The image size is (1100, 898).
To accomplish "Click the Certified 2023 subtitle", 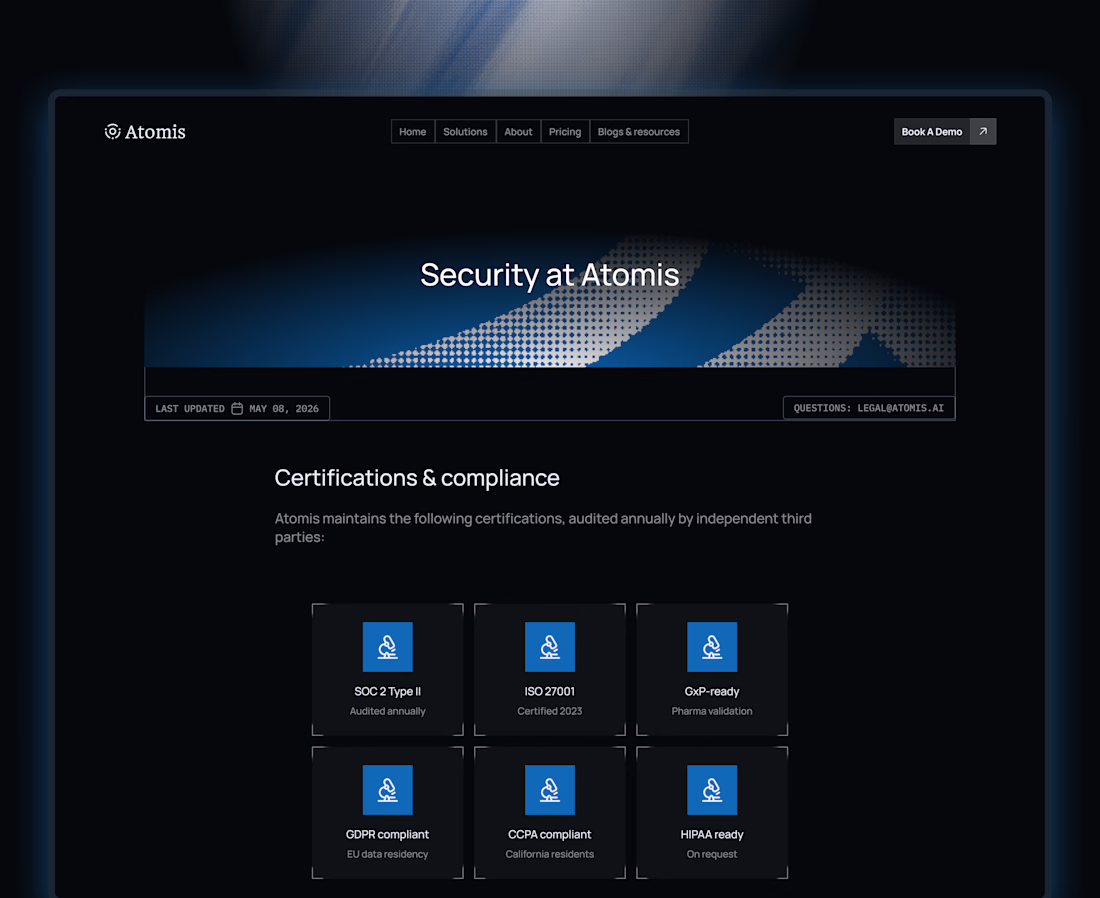I will (x=549, y=711).
